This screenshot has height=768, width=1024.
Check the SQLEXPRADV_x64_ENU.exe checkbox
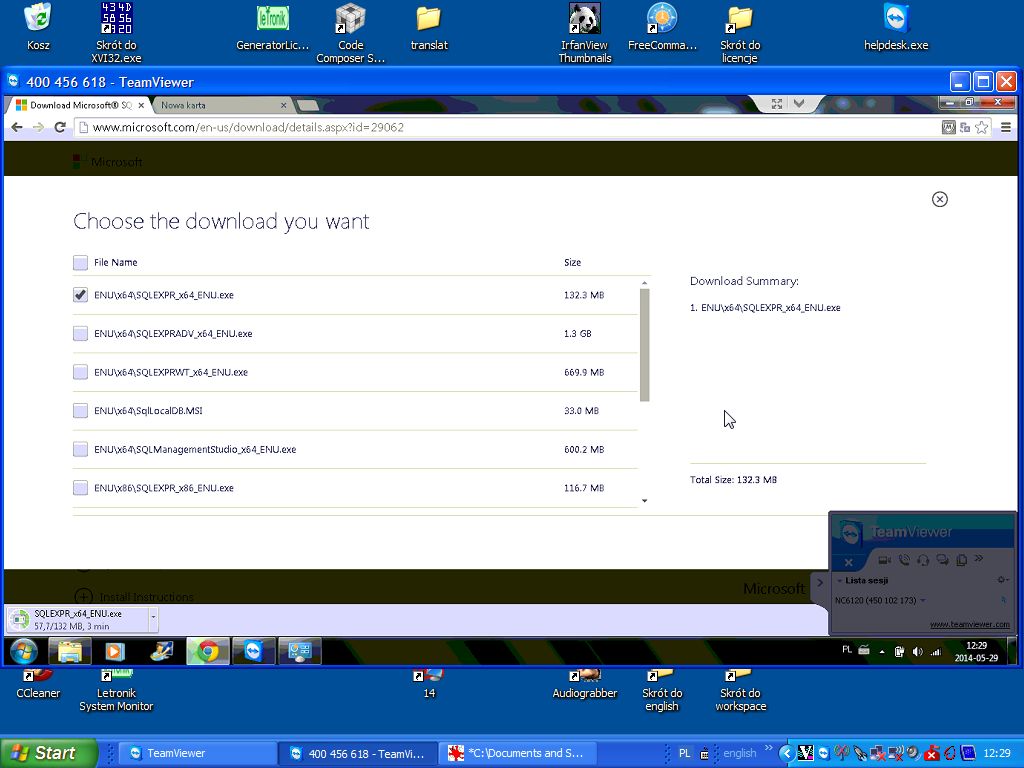[x=80, y=334]
